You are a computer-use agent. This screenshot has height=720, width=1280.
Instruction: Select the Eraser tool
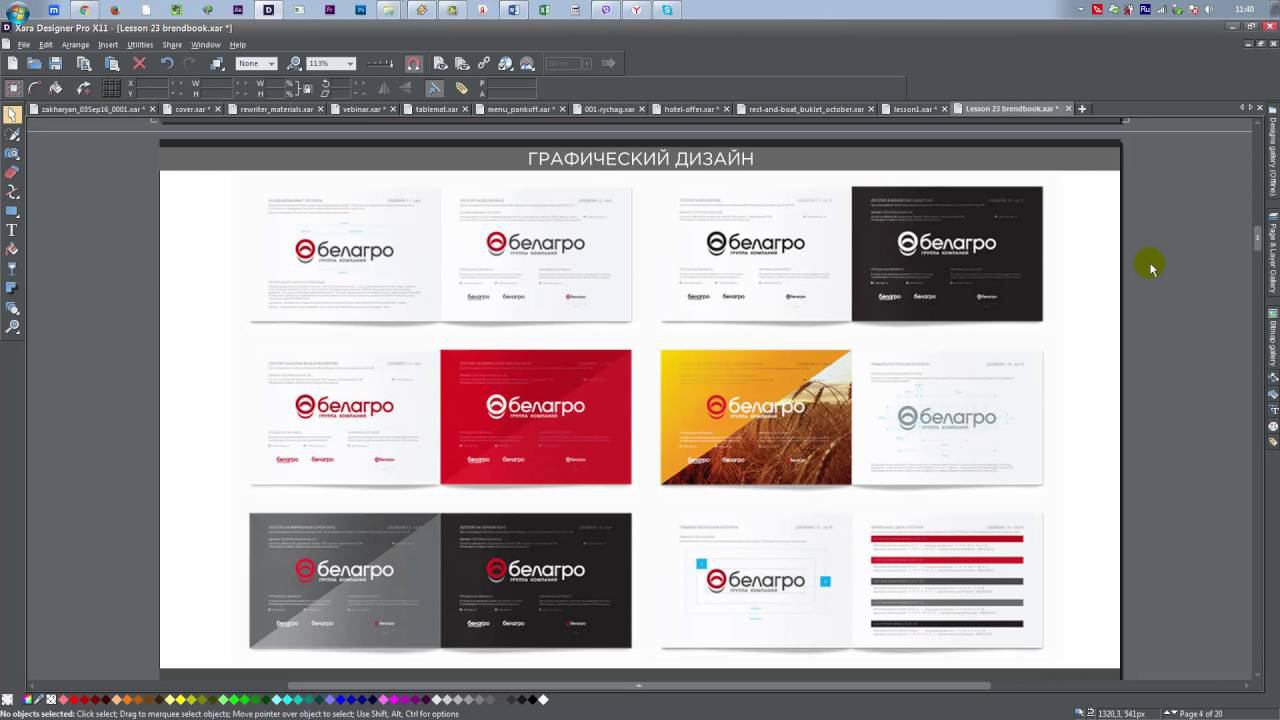pyautogui.click(x=12, y=172)
